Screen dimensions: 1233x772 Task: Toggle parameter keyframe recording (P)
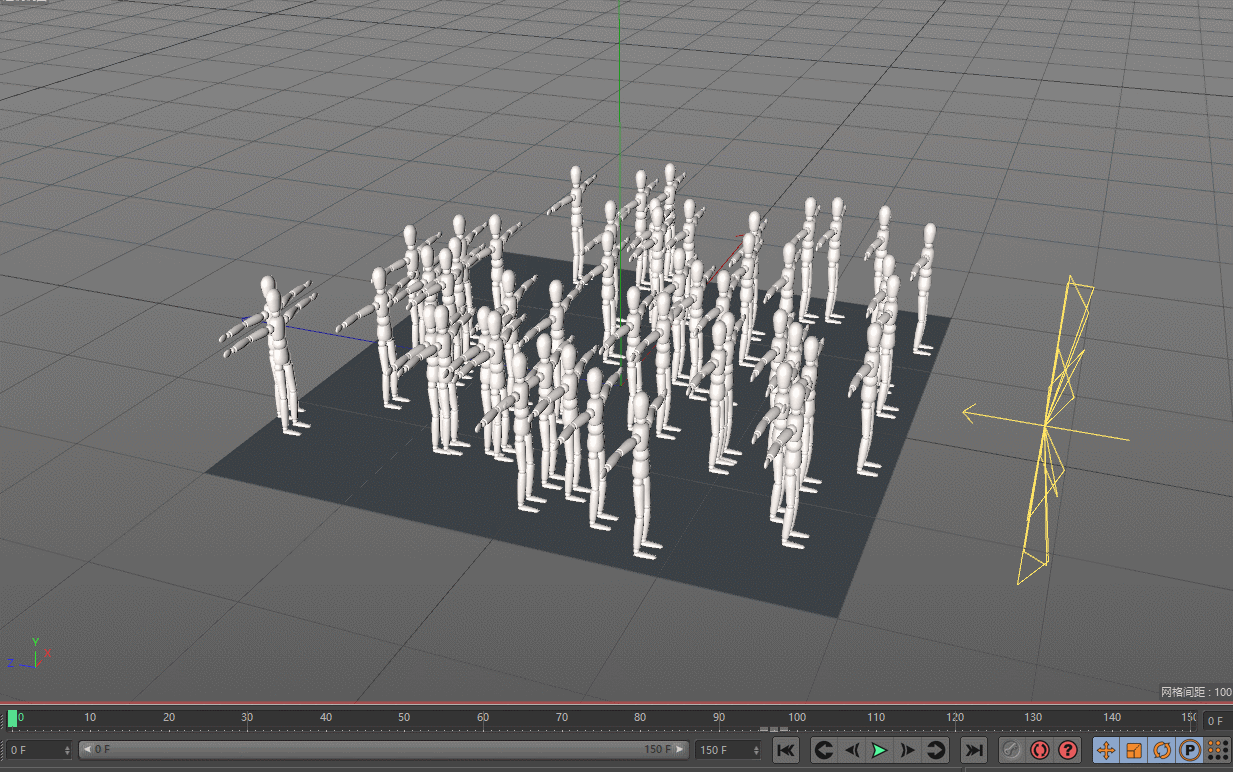1190,750
